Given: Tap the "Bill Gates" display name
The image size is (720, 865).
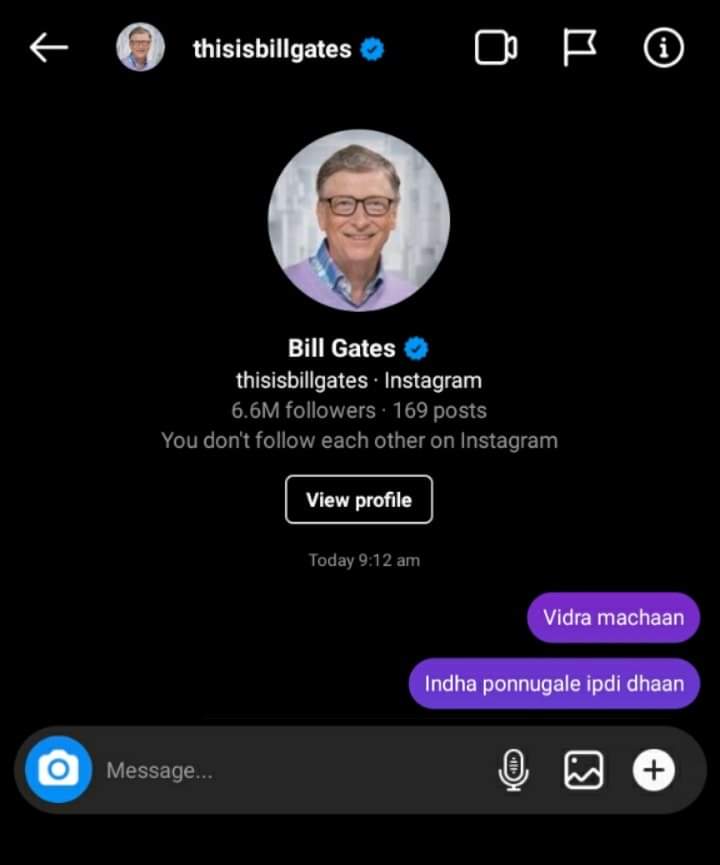Looking at the screenshot, I should point(342,348).
